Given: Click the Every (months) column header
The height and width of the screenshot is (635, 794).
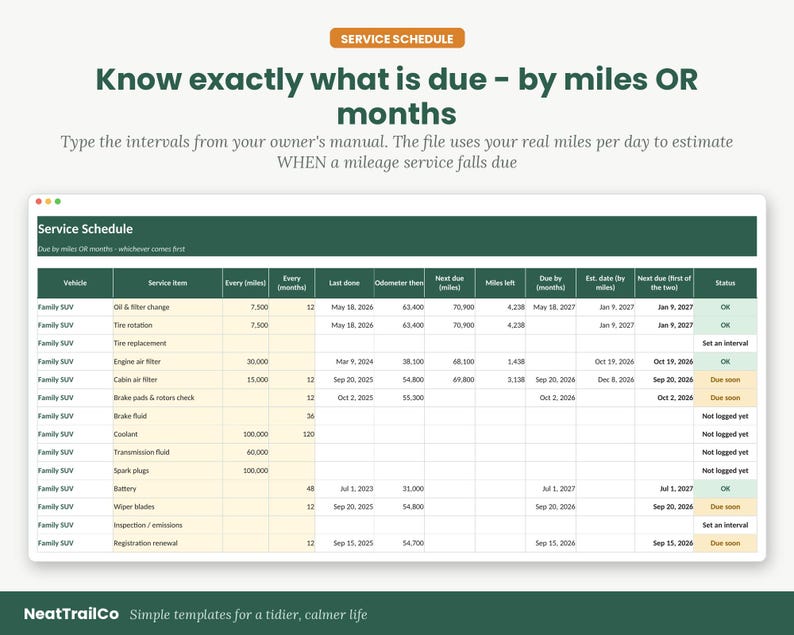Looking at the screenshot, I should coord(292,283).
